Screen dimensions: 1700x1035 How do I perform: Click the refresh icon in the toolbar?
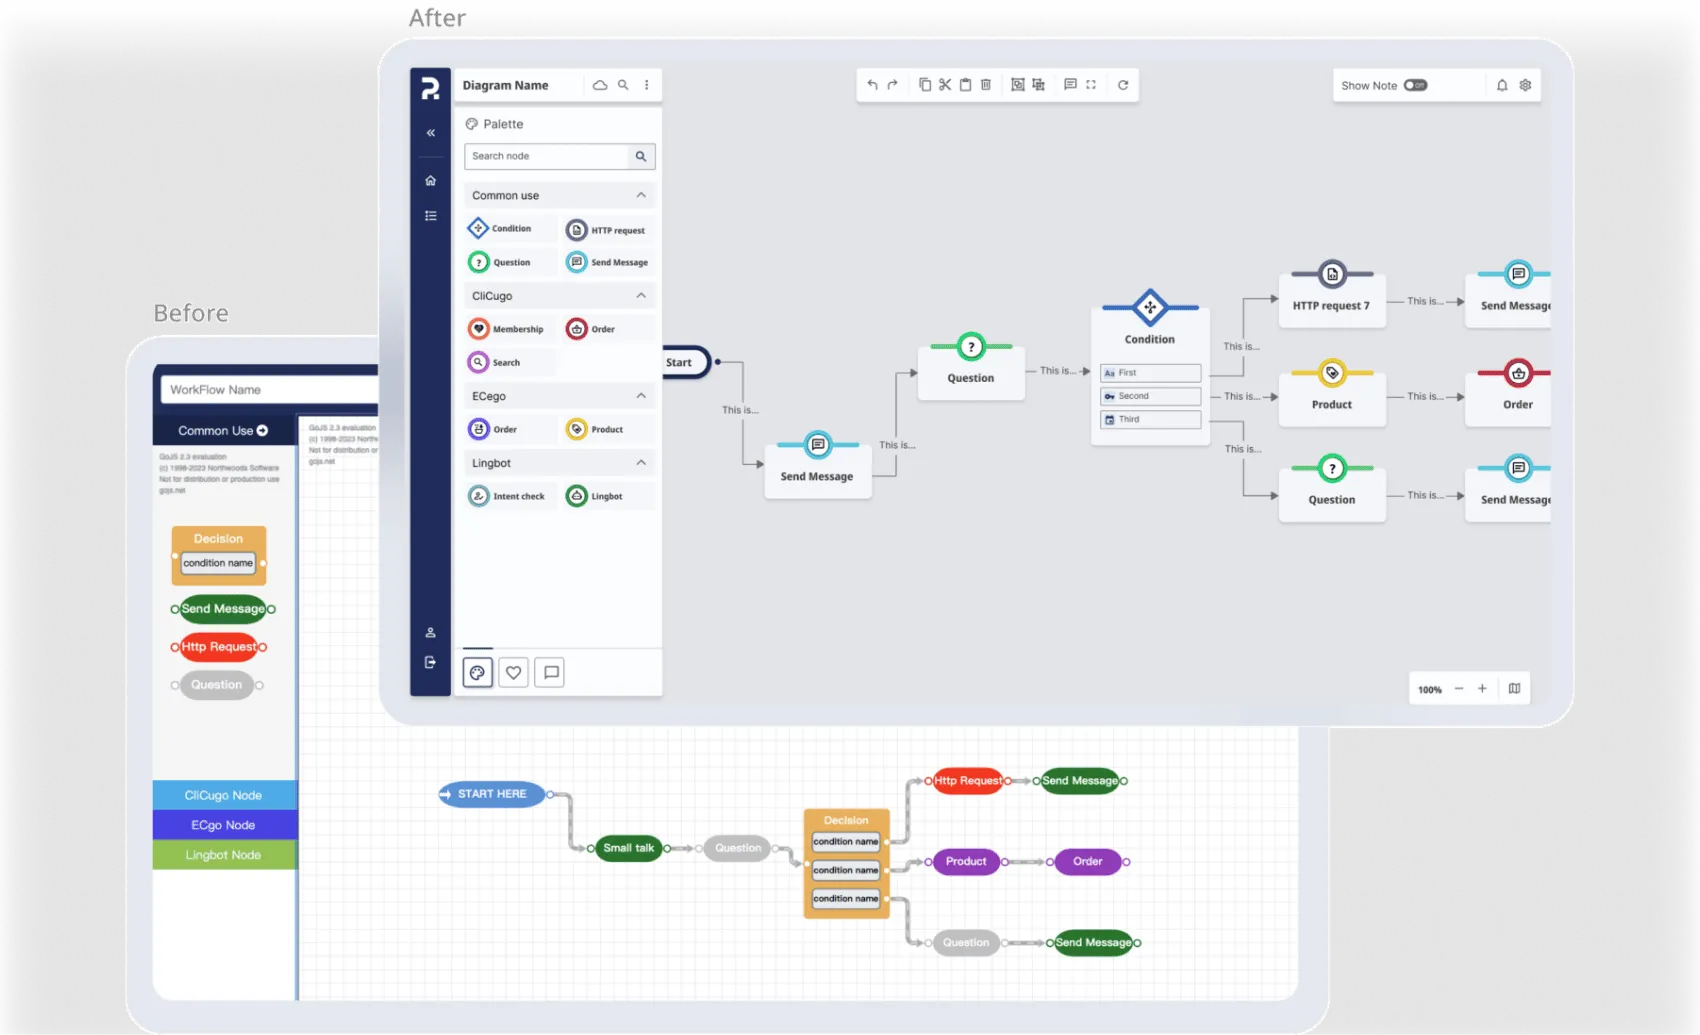tap(1123, 85)
